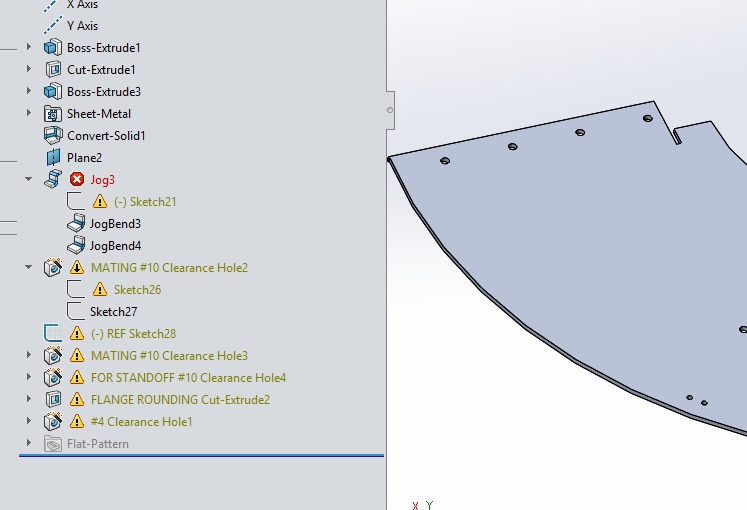The height and width of the screenshot is (510, 747).
Task: Expand FLANGE ROUNDING Cut-Extrude2
Action: tap(29, 399)
